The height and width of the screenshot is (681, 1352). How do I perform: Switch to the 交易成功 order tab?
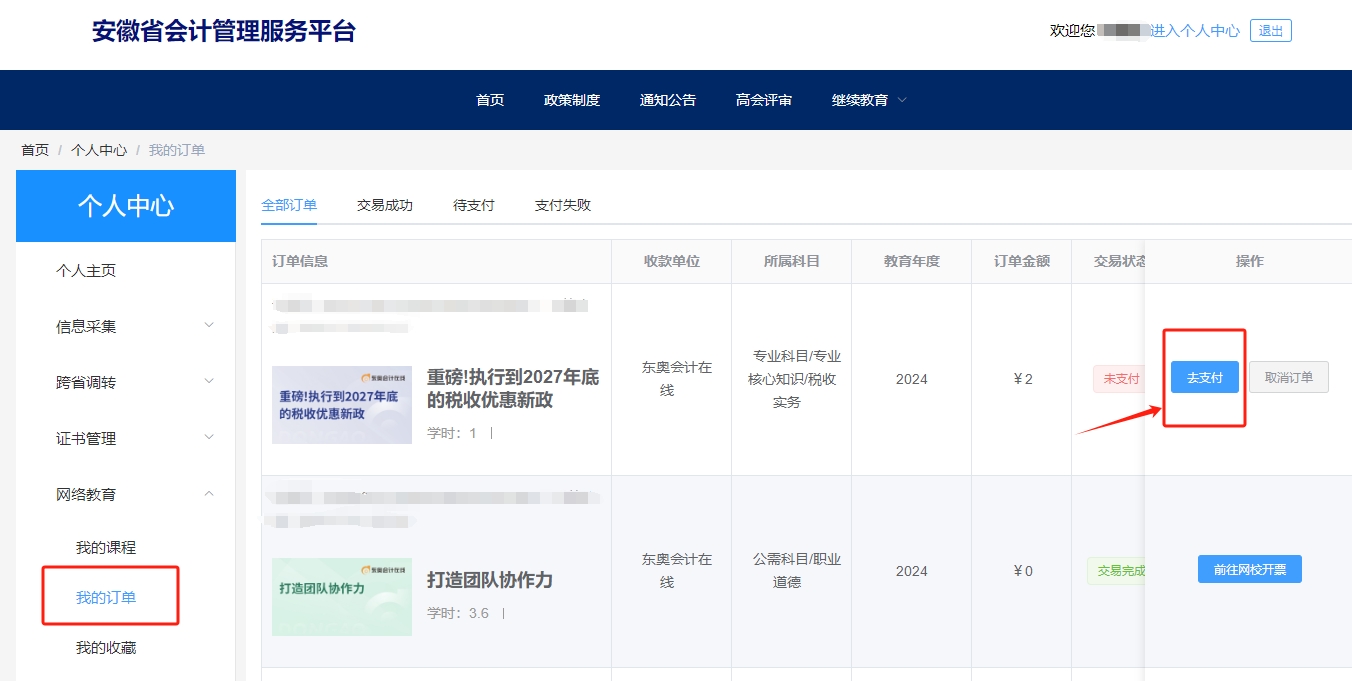(384, 204)
